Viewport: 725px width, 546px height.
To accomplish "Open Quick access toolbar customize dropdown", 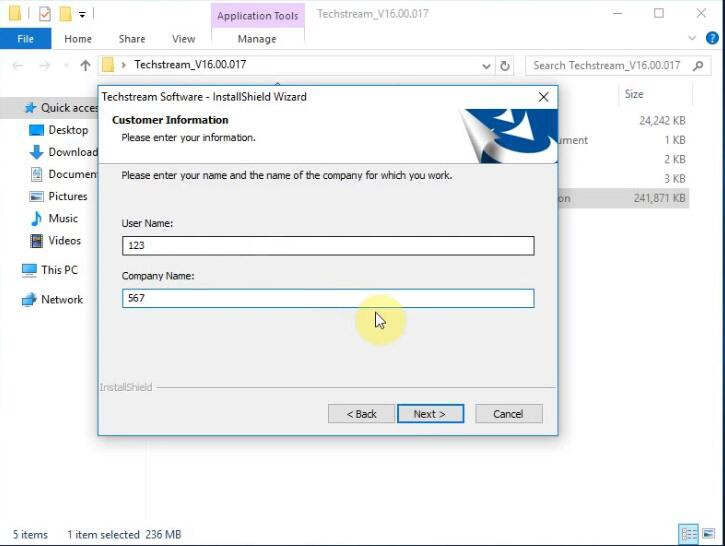I will coord(82,15).
